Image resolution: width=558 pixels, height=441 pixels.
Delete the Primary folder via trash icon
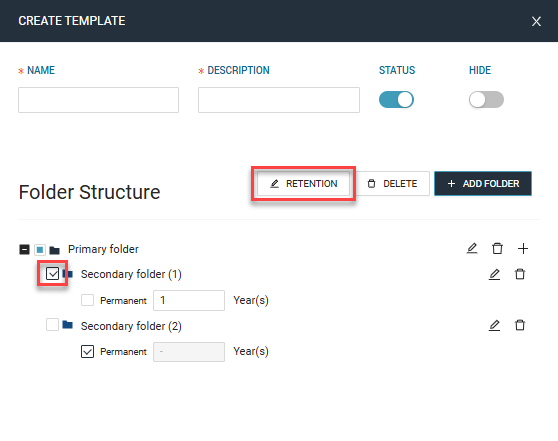coord(497,248)
